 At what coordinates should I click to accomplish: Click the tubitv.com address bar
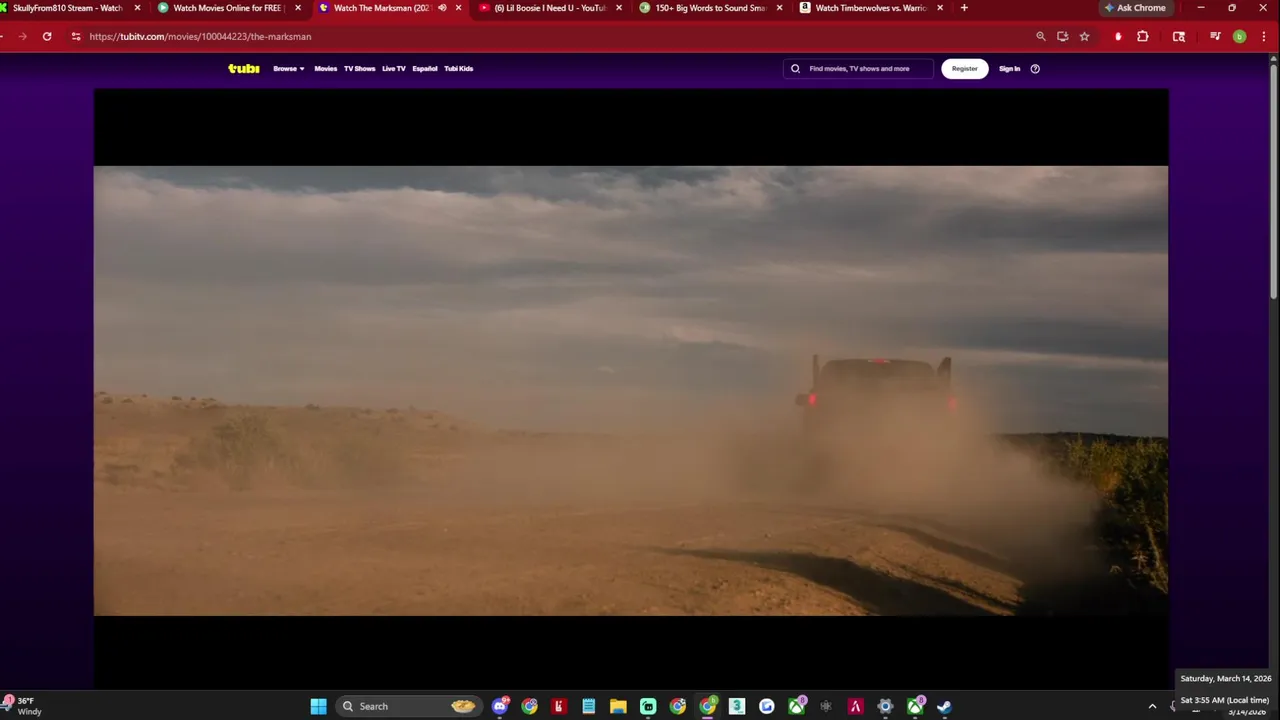(x=550, y=36)
